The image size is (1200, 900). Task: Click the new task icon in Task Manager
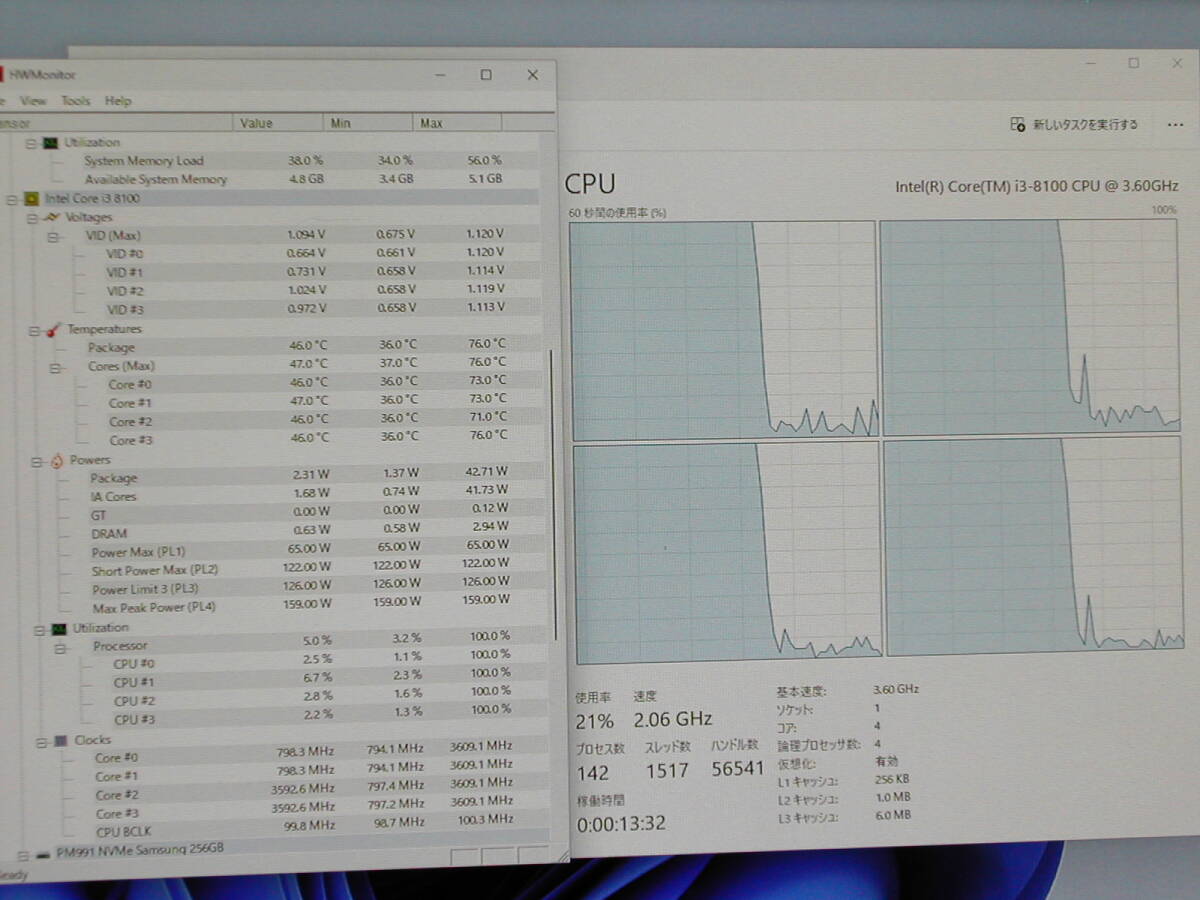[x=1018, y=125]
